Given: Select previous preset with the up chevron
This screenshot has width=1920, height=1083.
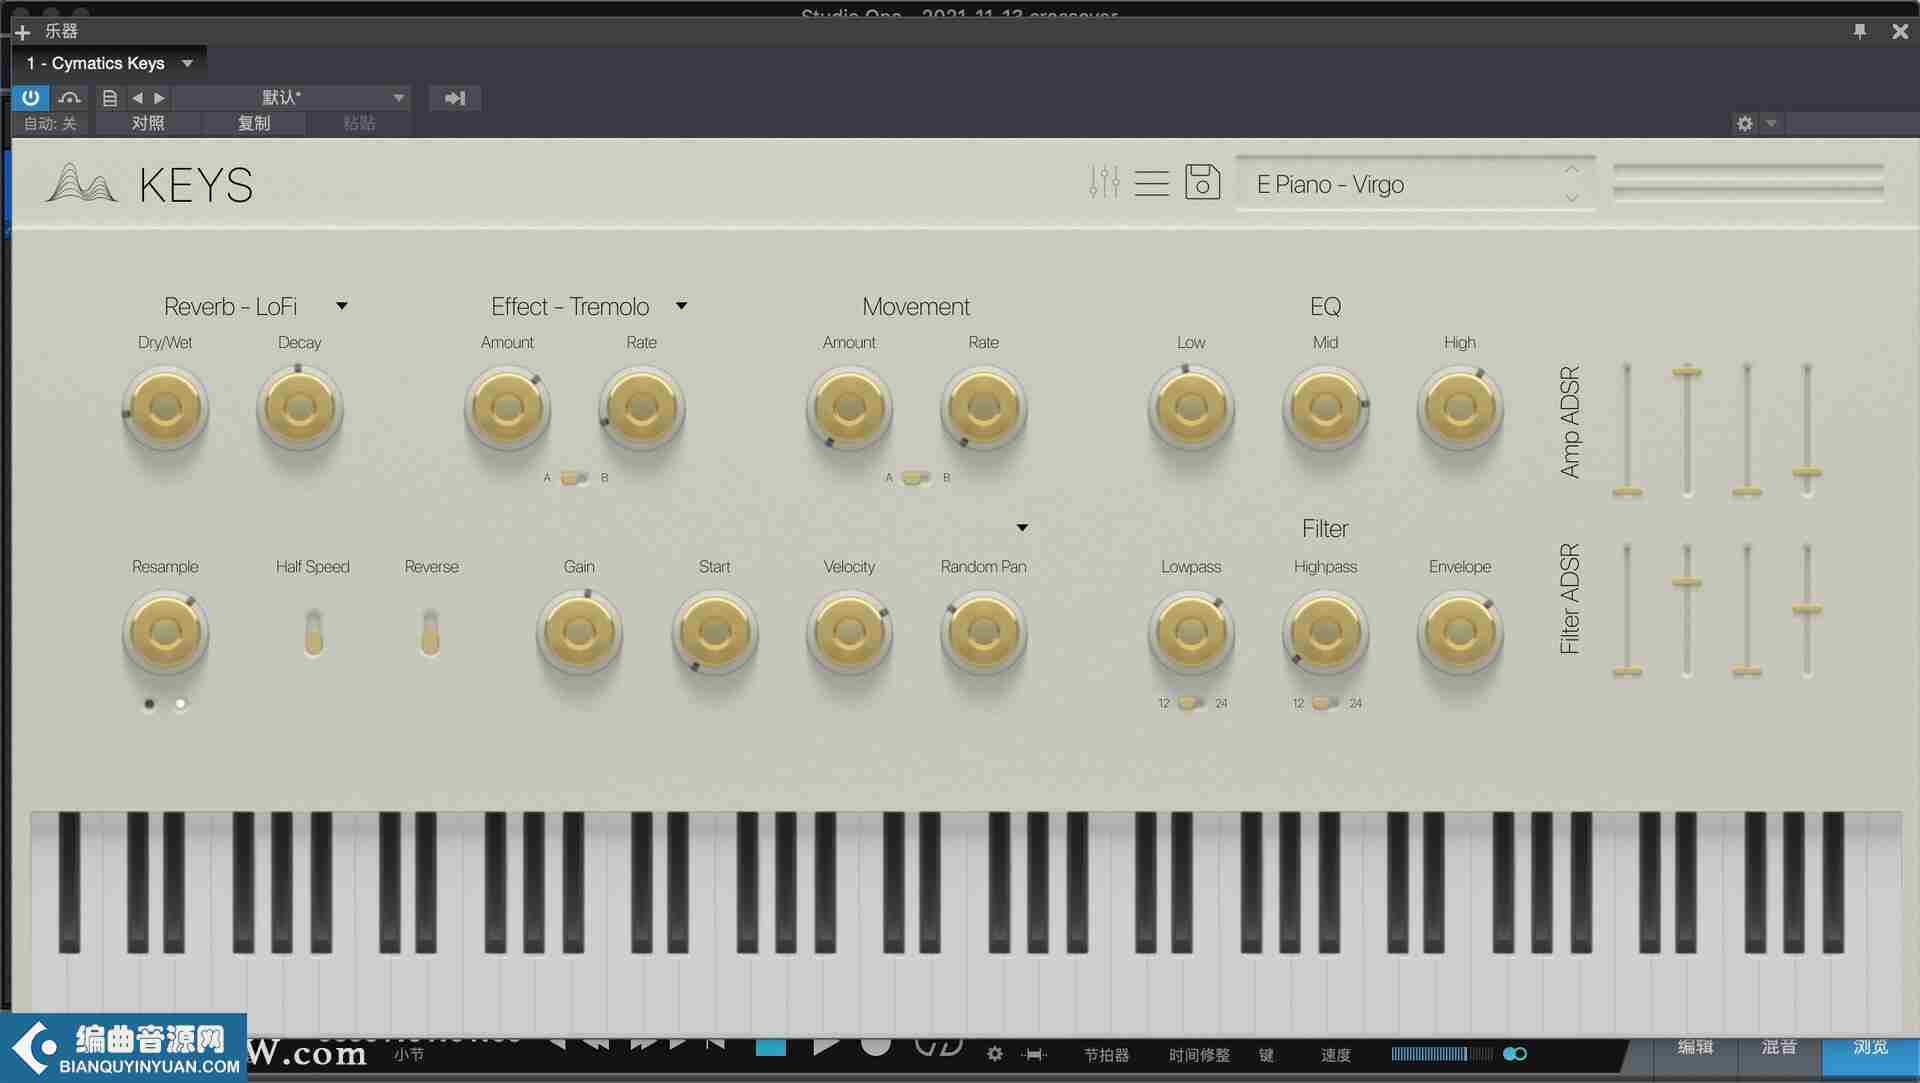Looking at the screenshot, I should (x=1572, y=169).
